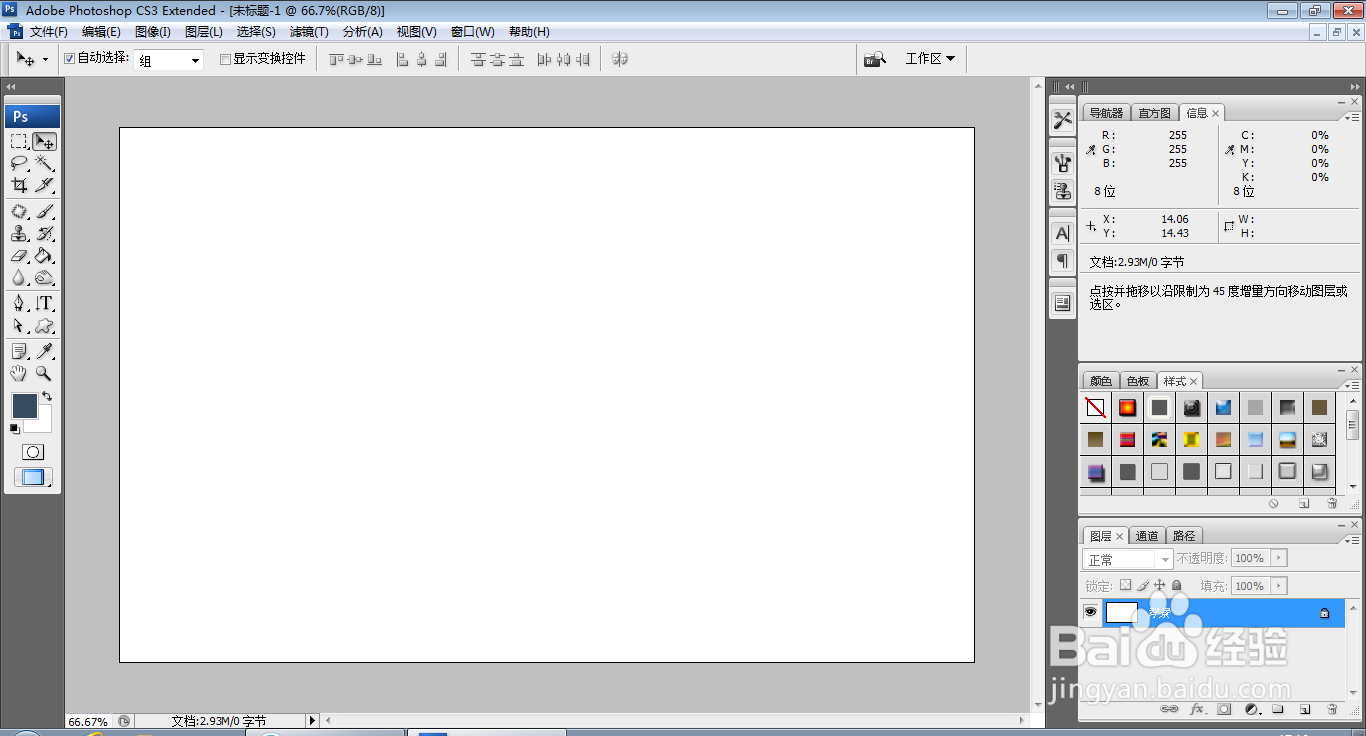Viewport: 1366px width, 736px height.
Task: Select the Eraser tool
Action: point(19,256)
